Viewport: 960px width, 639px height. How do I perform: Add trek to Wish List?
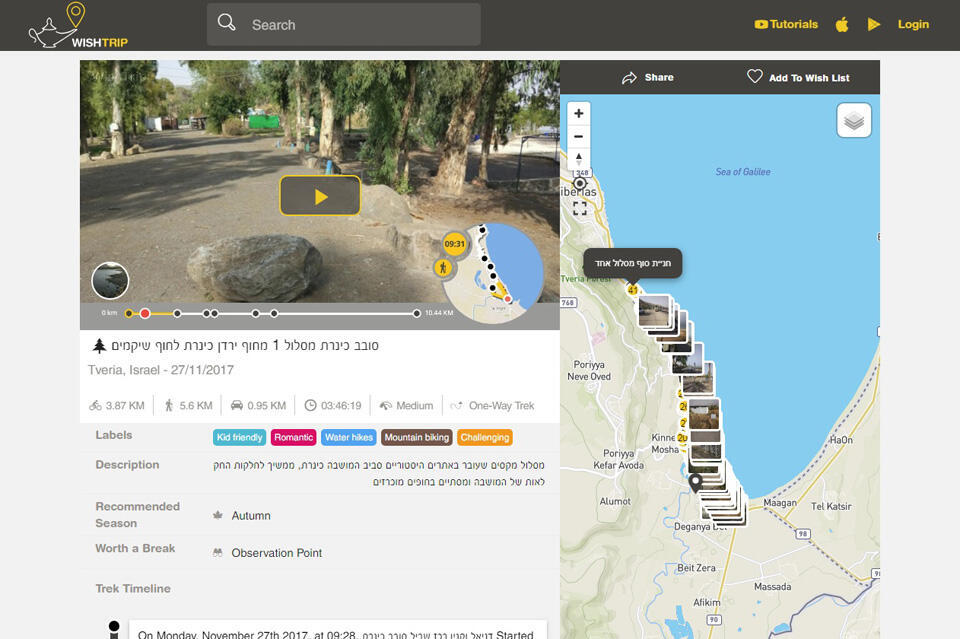pyautogui.click(x=798, y=78)
